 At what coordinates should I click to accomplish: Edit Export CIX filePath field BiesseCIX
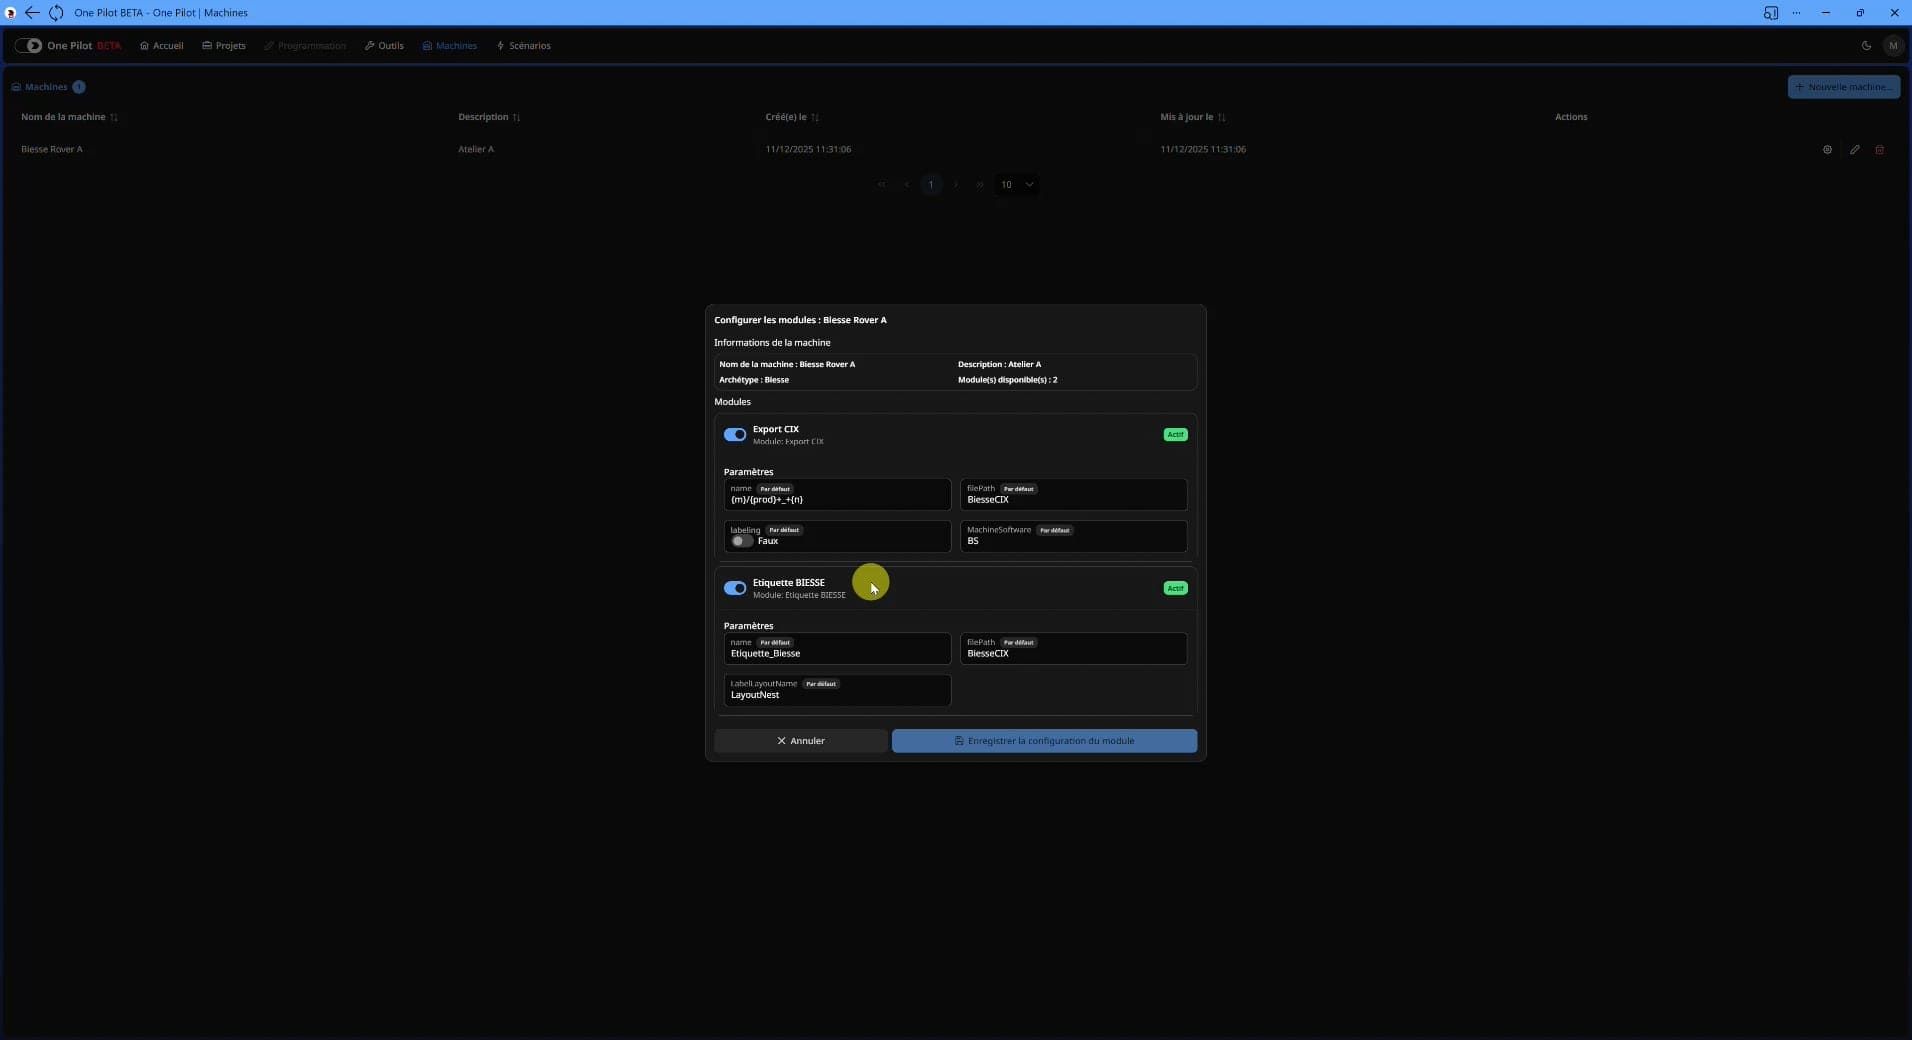(x=1073, y=494)
